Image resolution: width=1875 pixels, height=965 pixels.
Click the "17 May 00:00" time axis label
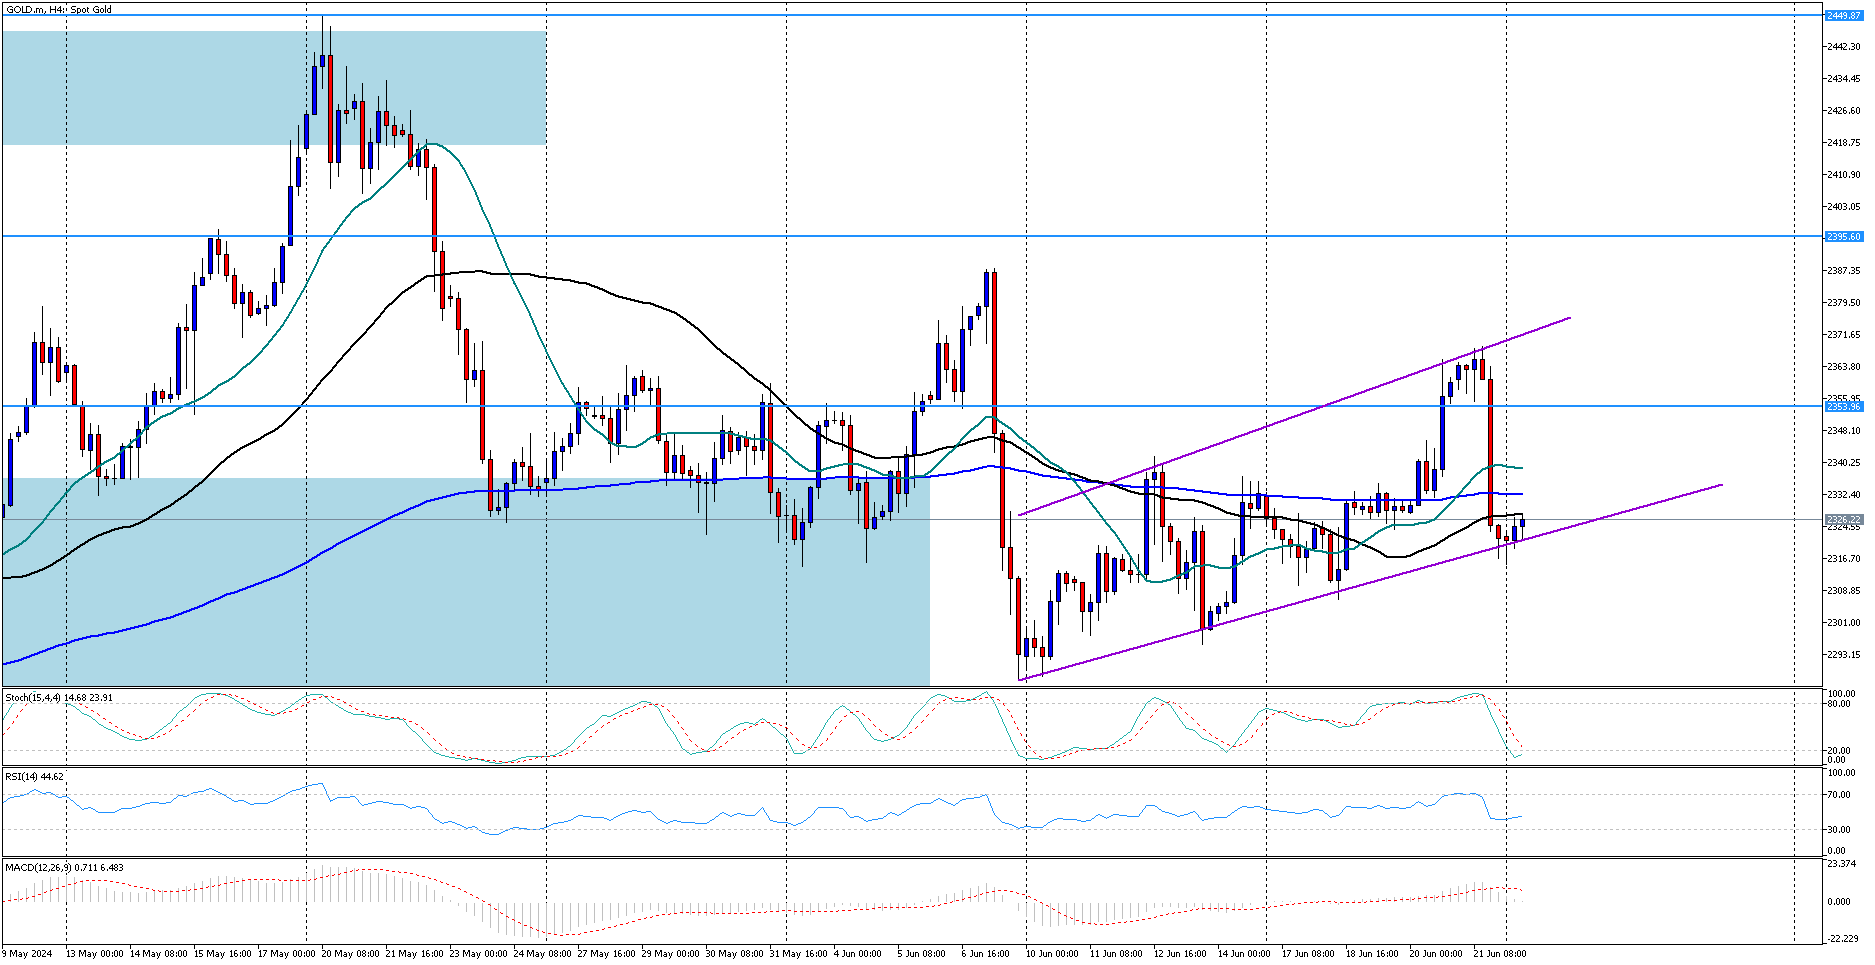(x=287, y=954)
